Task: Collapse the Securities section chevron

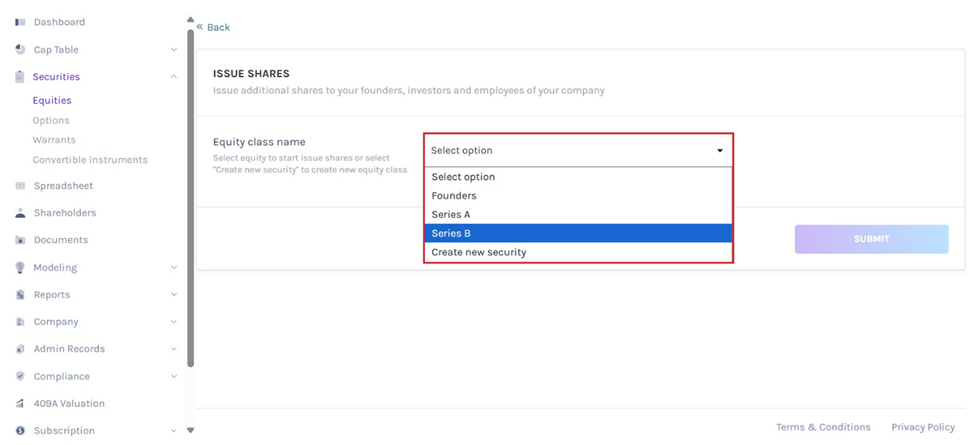Action: click(174, 77)
